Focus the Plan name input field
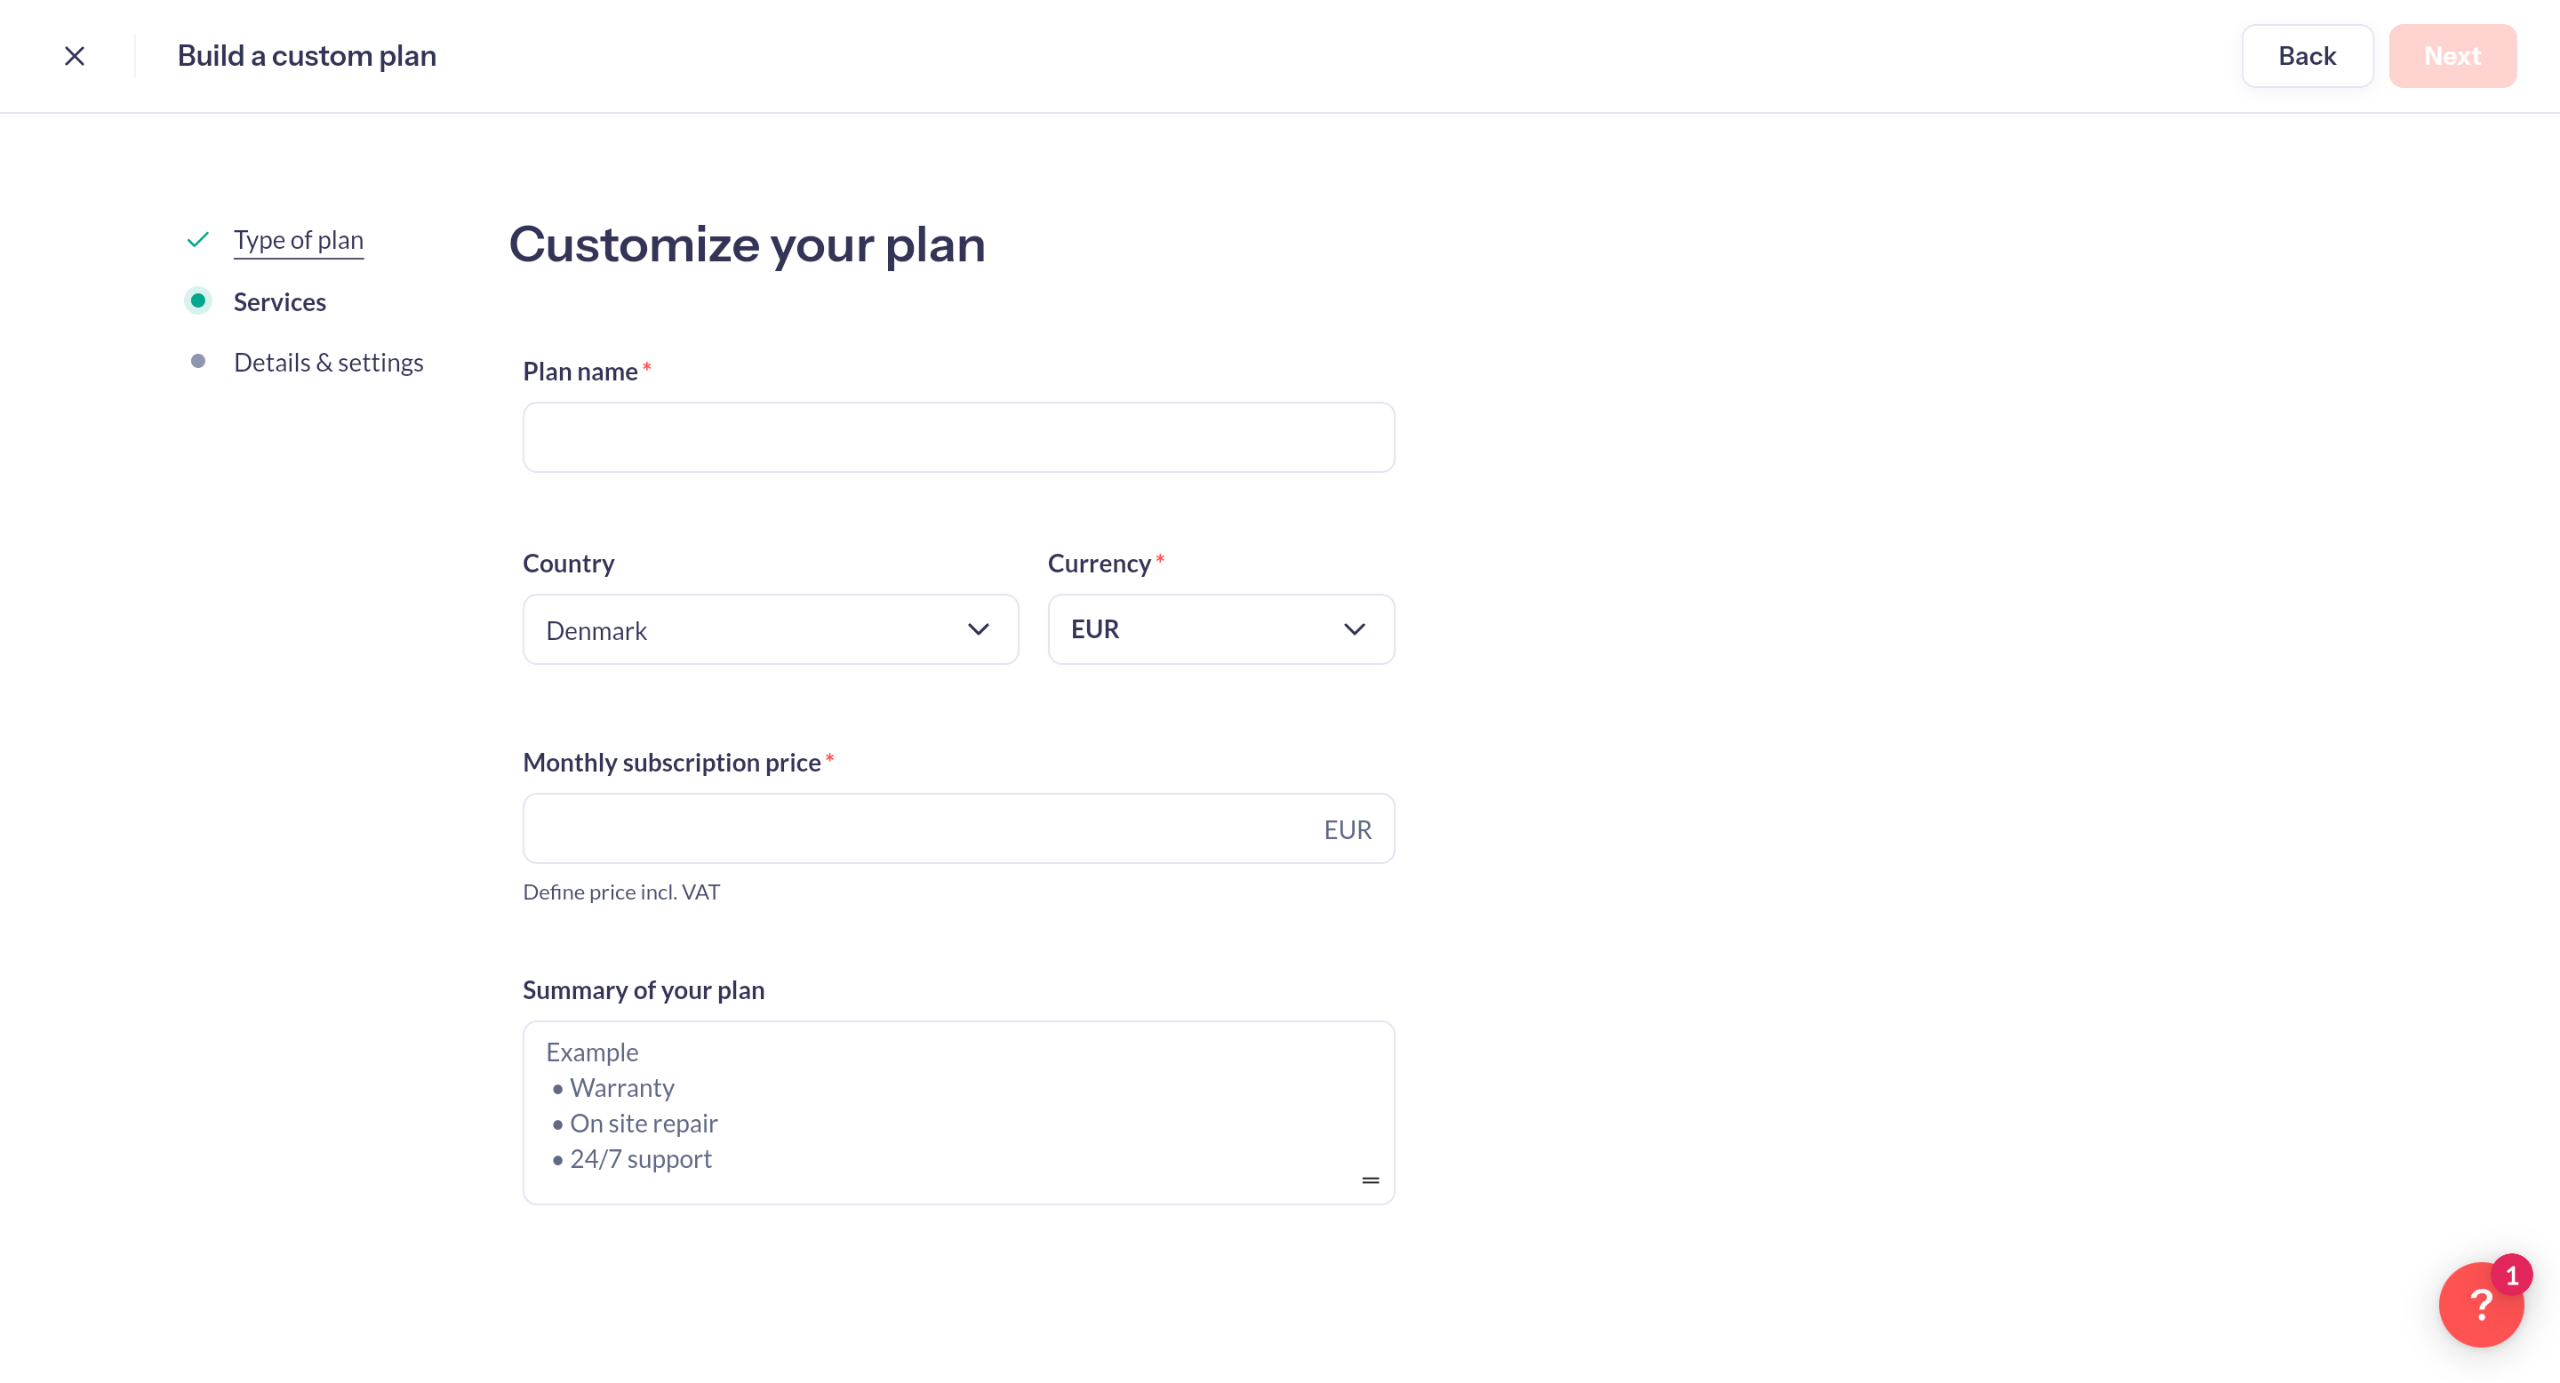The height and width of the screenshot is (1383, 2560). (x=958, y=438)
